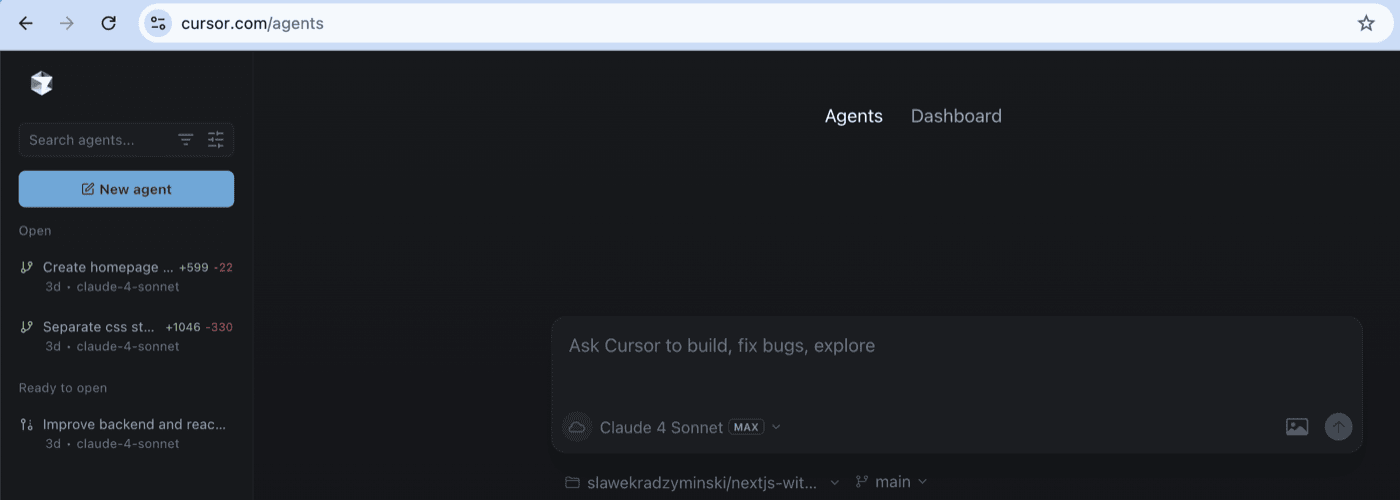Click the MAX mode badge
The image size is (1400, 500).
746,427
